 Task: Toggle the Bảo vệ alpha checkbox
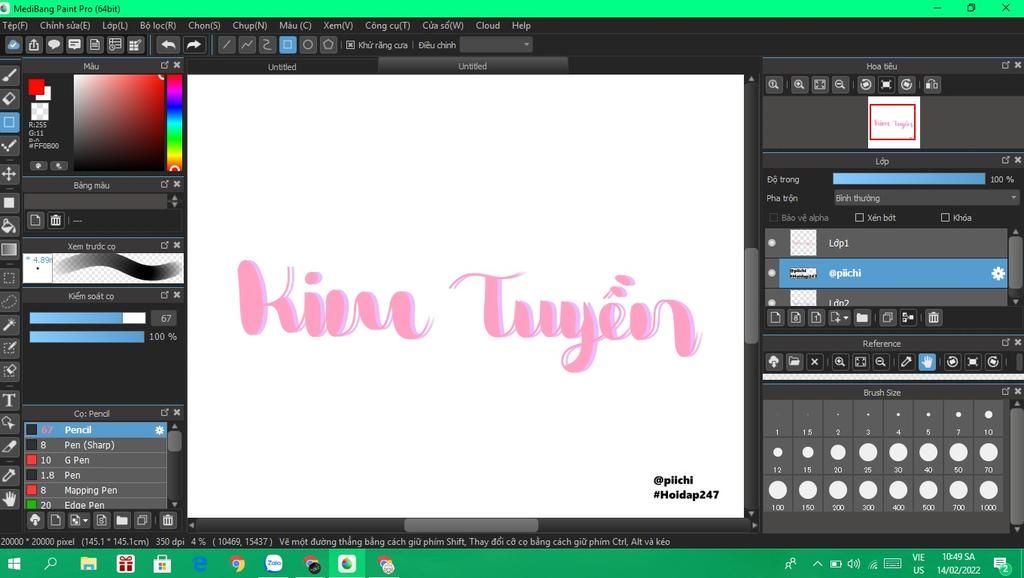click(x=774, y=217)
